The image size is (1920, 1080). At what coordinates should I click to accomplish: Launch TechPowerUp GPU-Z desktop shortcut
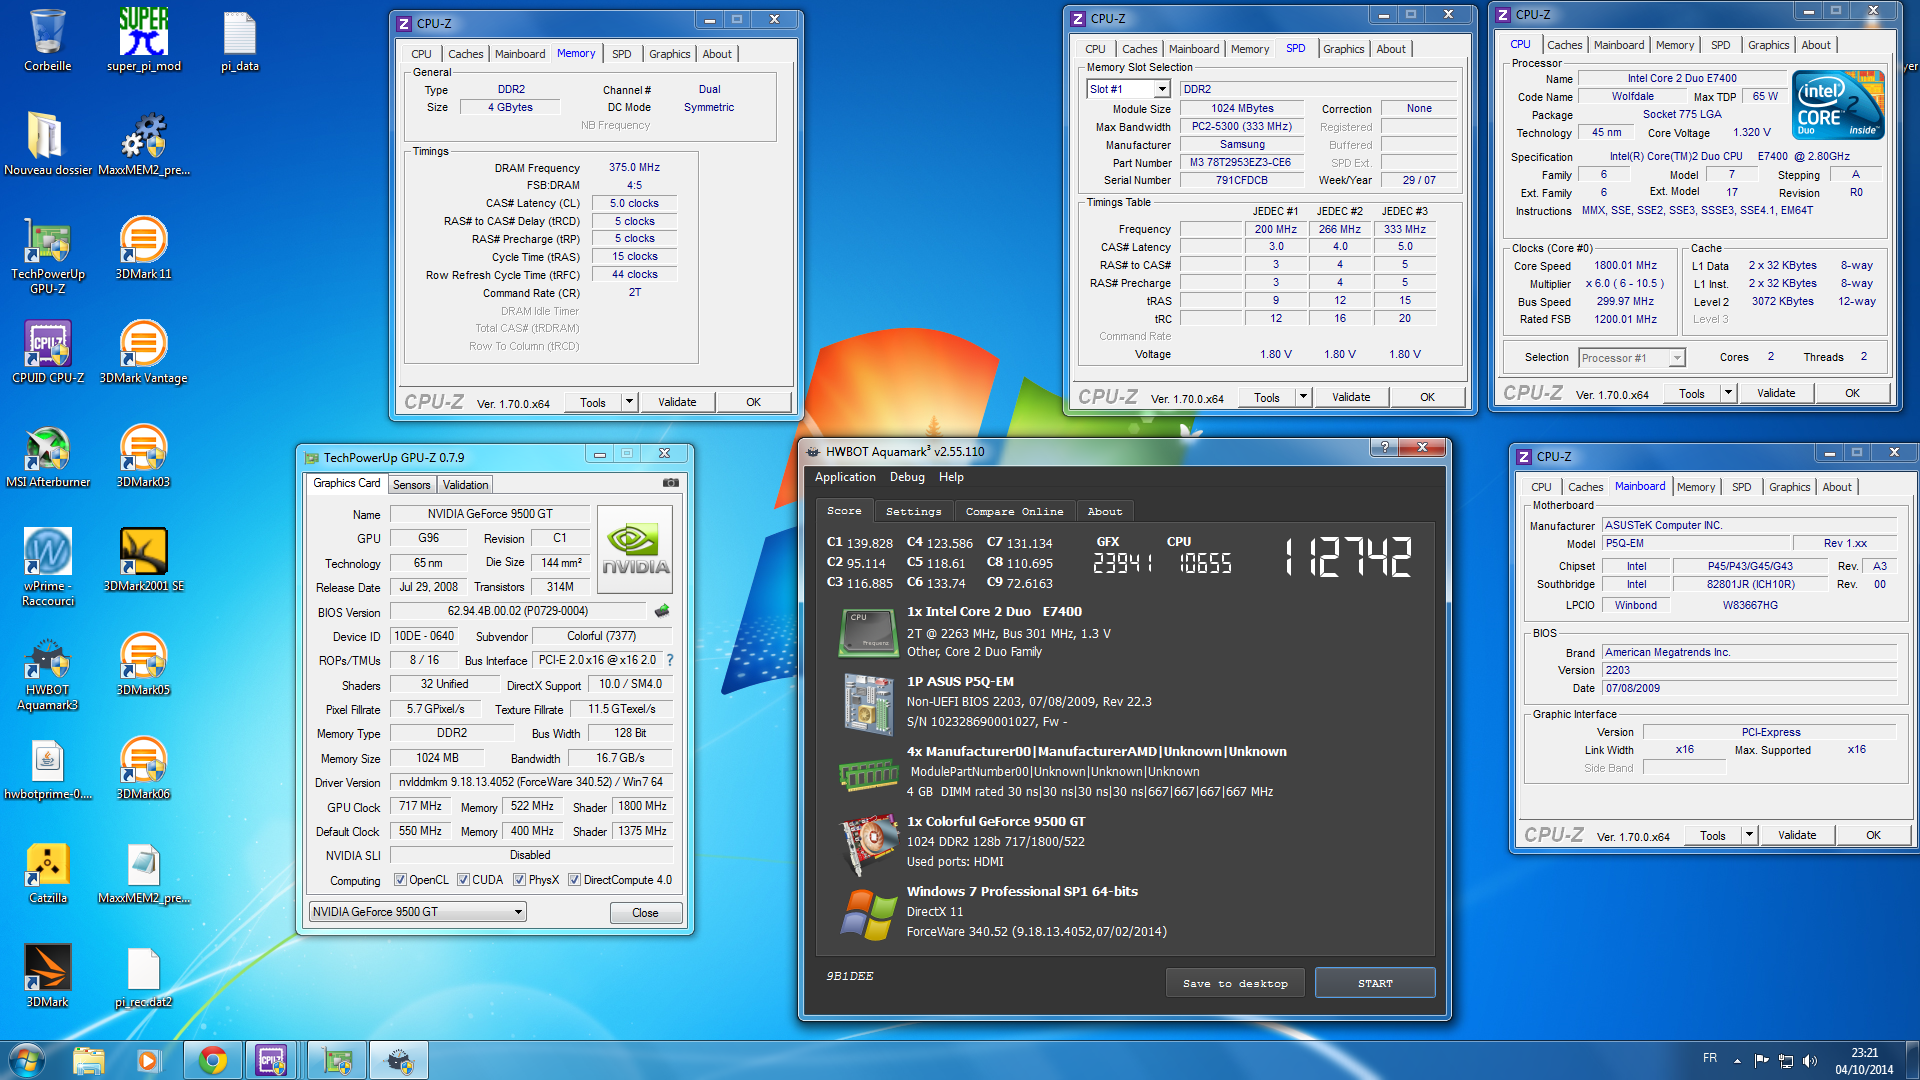[x=47, y=256]
